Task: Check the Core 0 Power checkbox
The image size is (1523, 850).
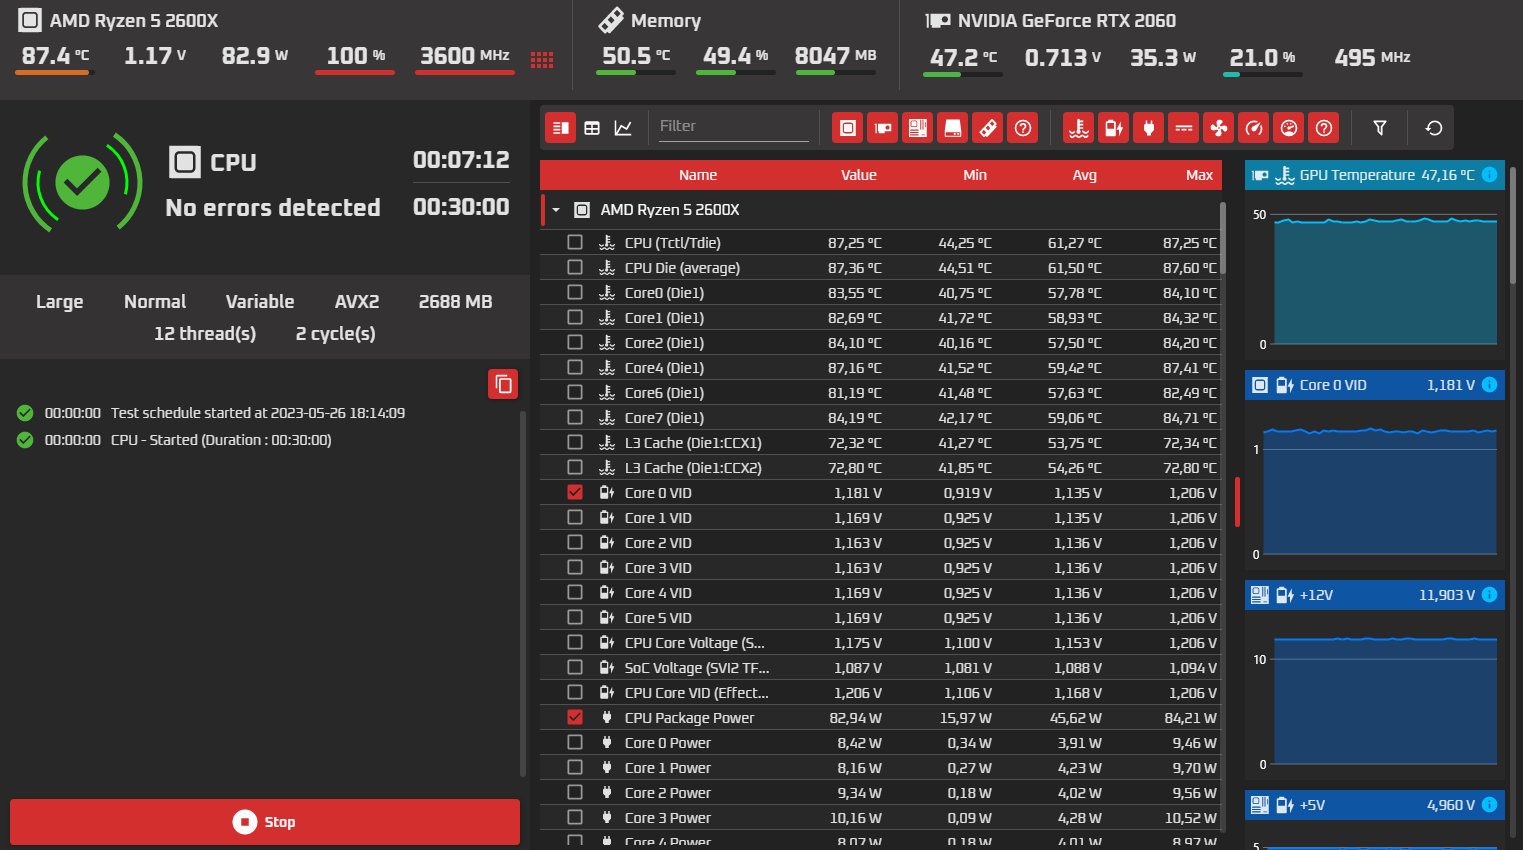Action: (x=575, y=742)
